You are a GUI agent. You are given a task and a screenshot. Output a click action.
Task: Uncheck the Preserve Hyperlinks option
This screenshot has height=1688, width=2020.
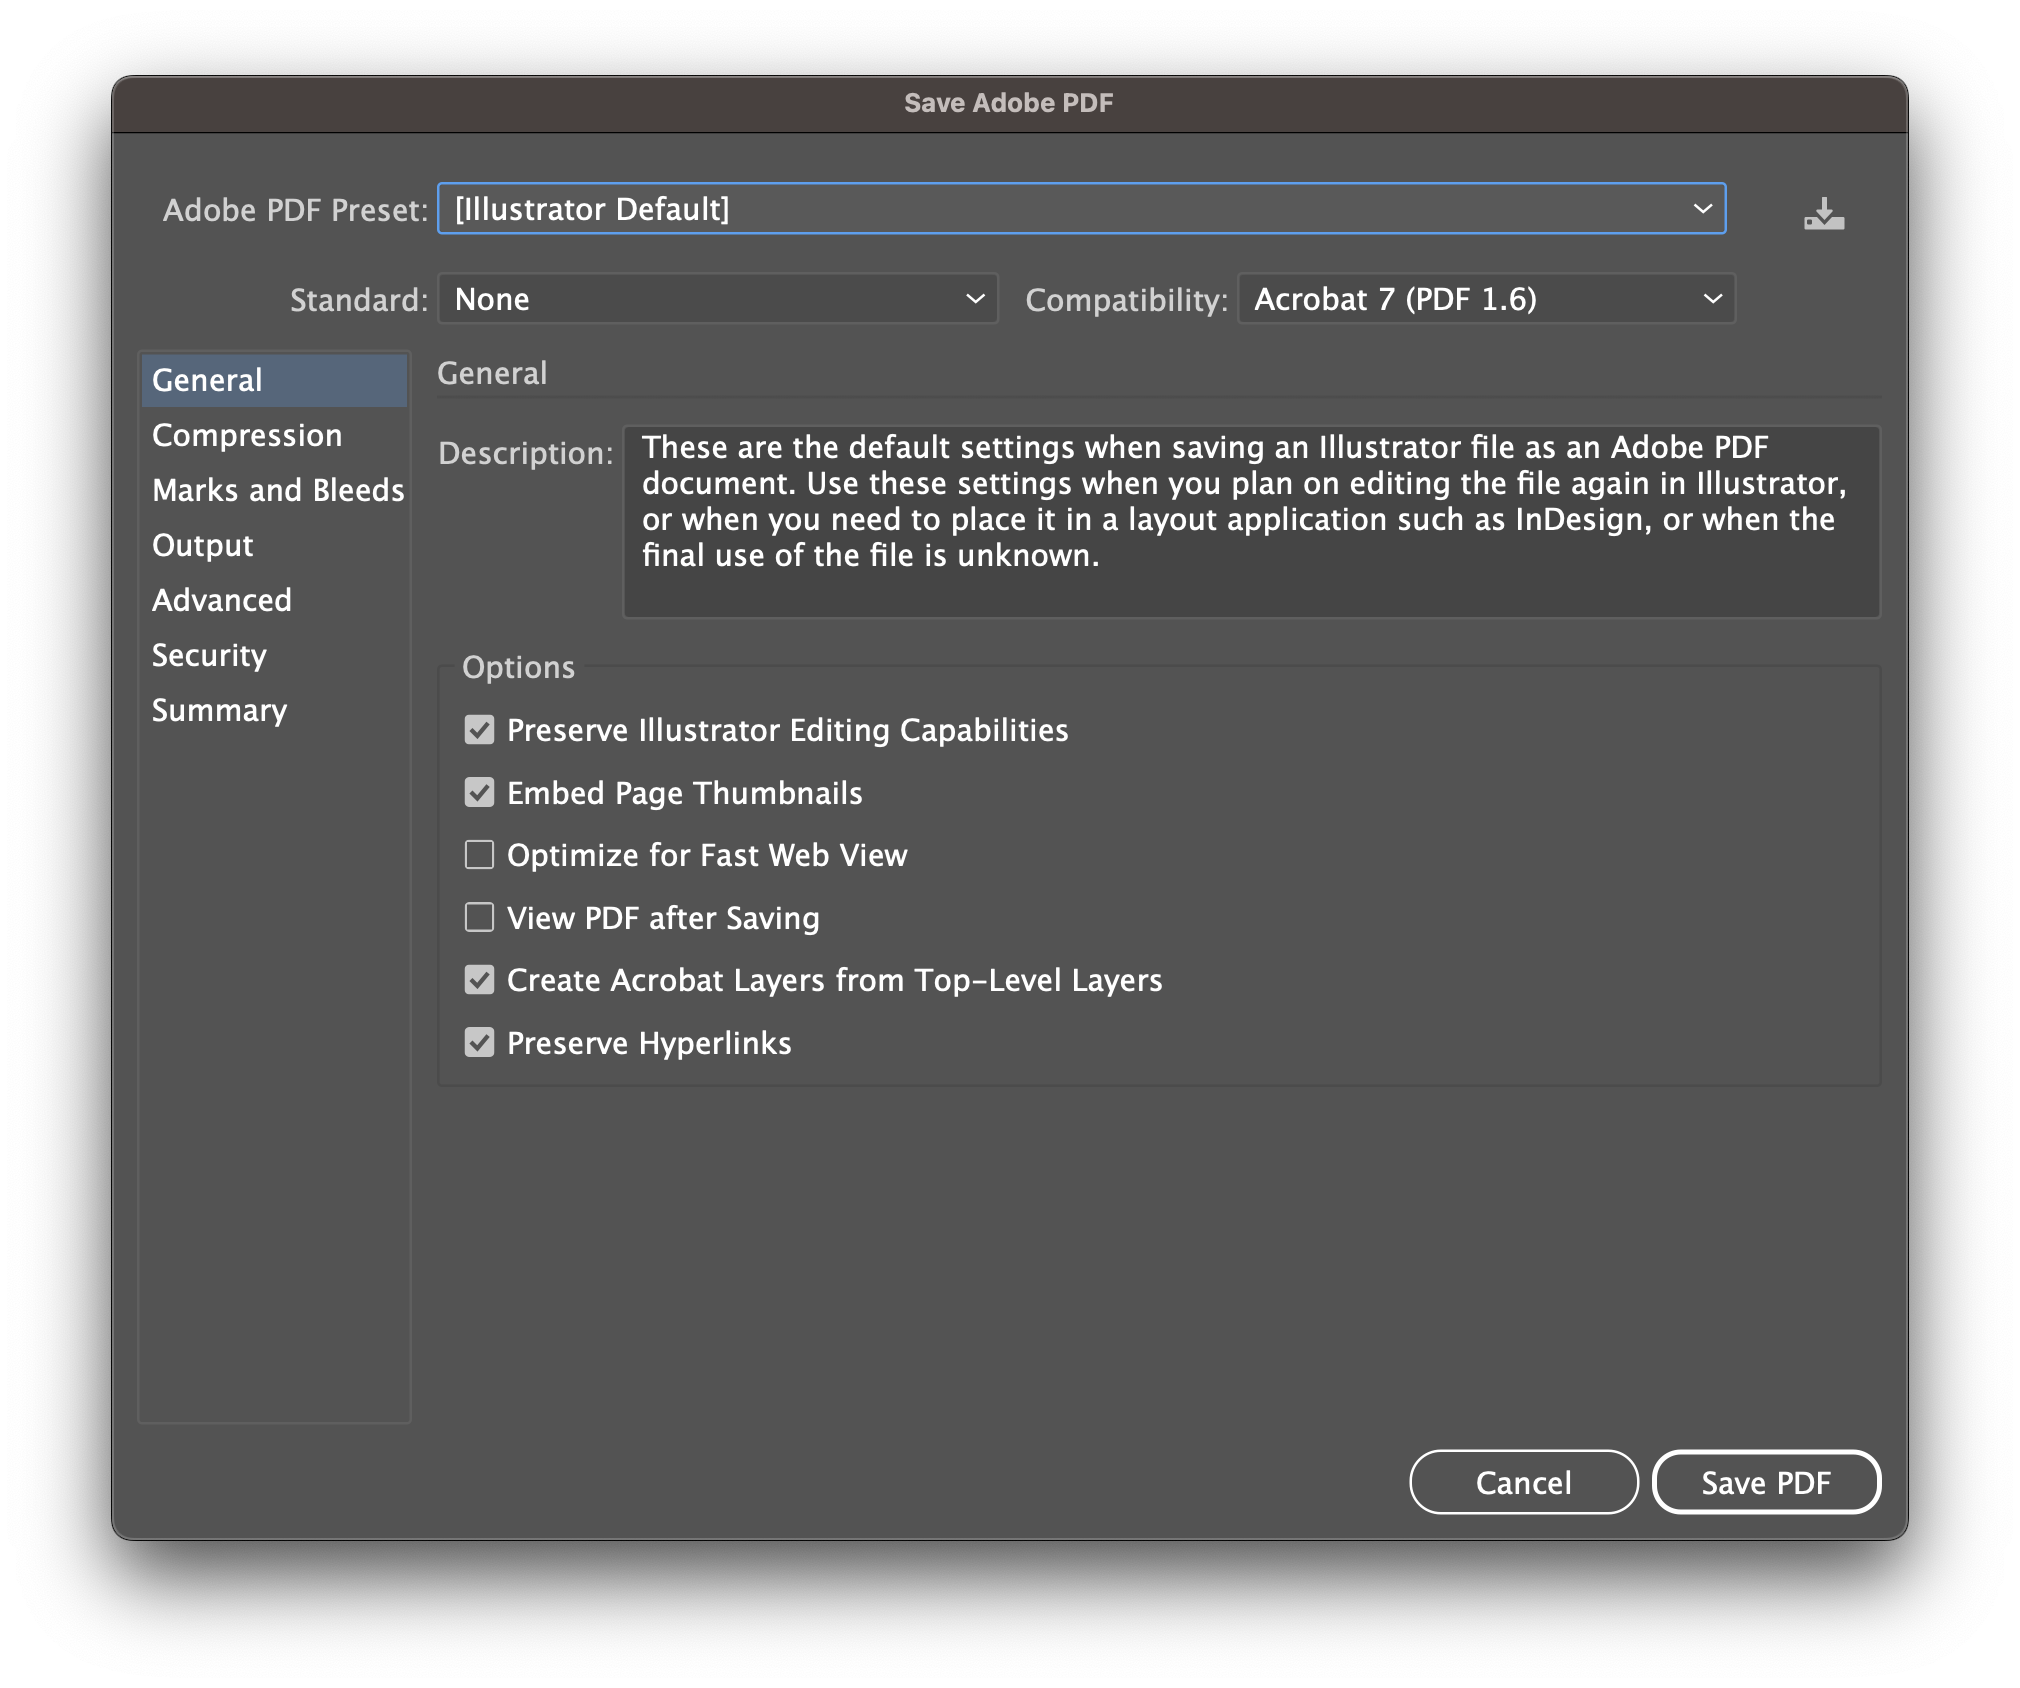(480, 1043)
